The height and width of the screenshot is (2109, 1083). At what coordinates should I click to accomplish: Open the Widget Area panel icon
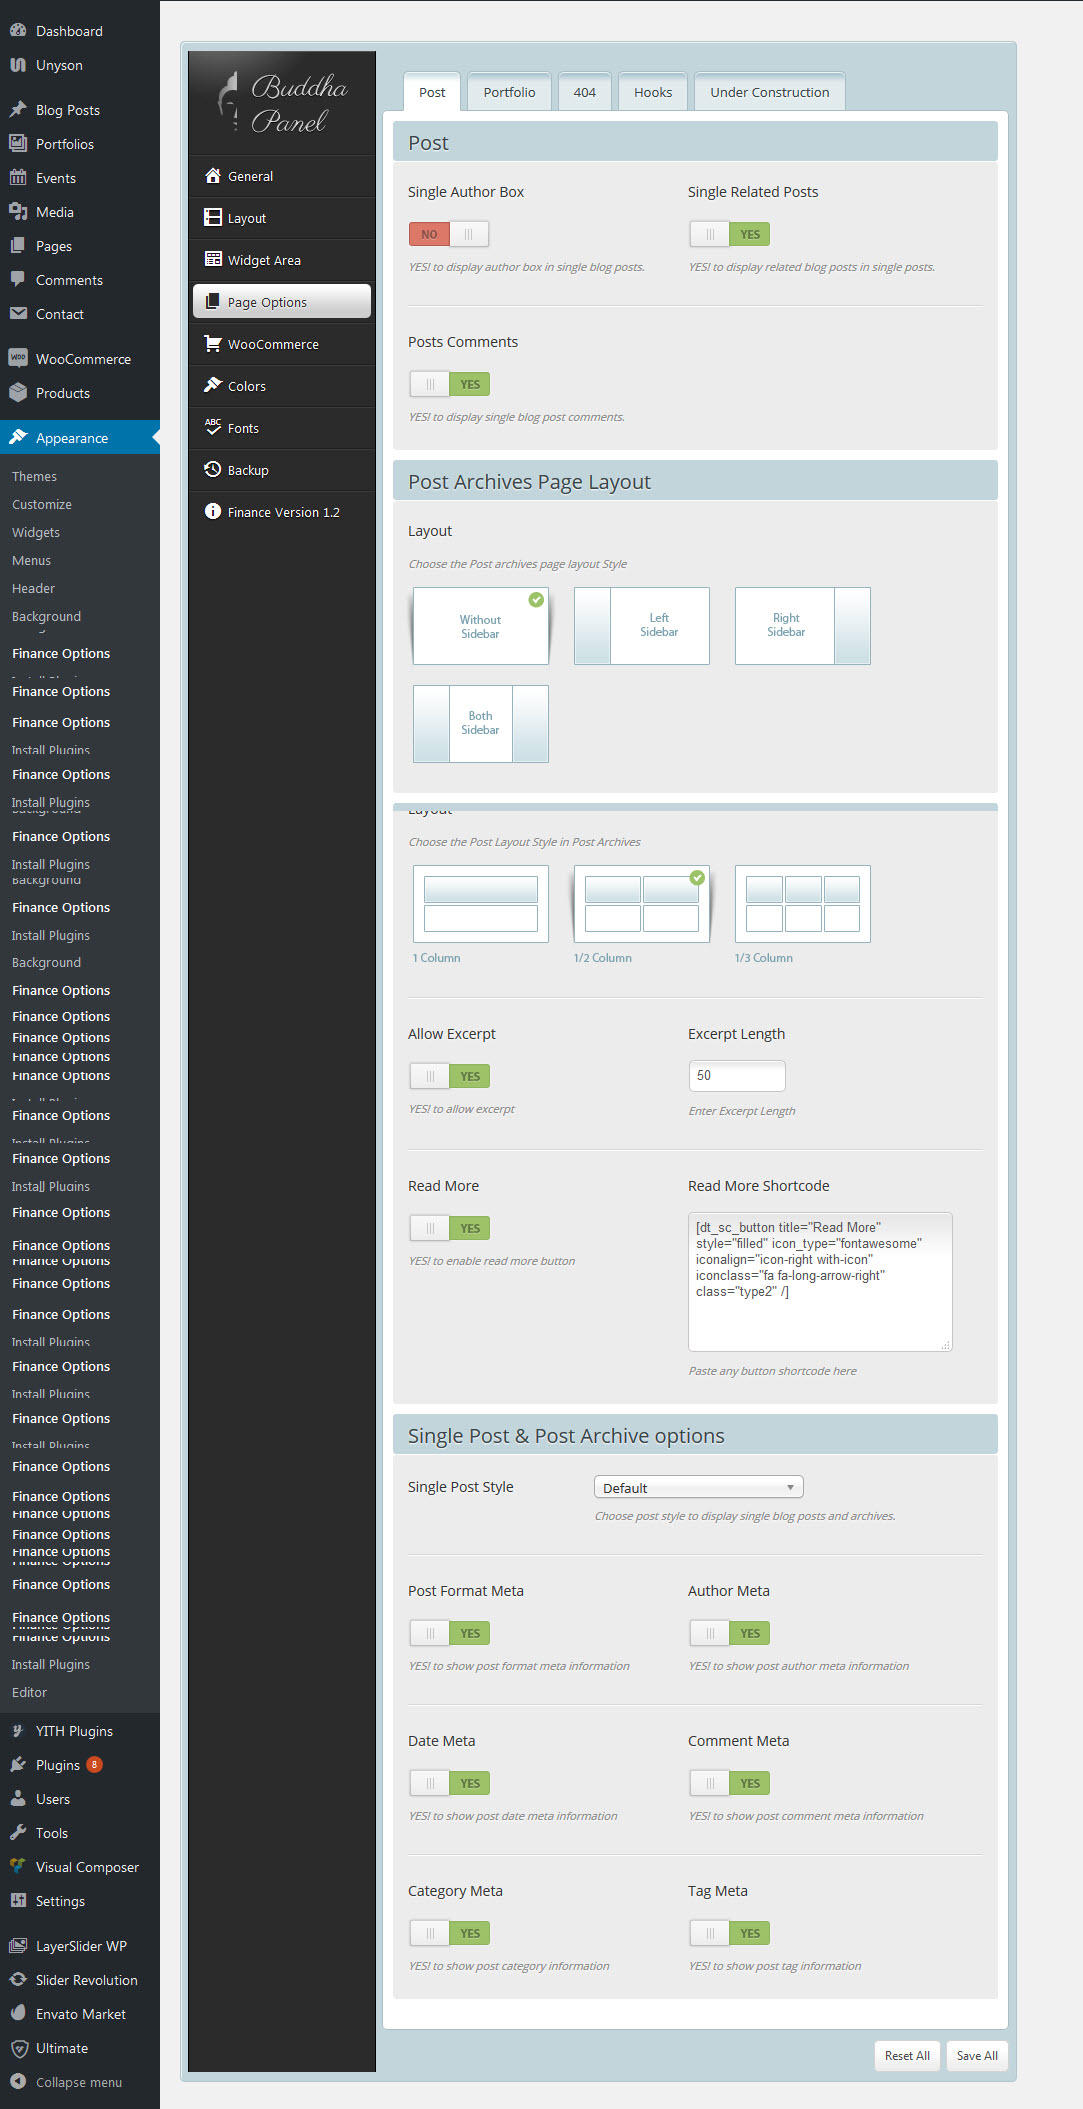(212, 260)
